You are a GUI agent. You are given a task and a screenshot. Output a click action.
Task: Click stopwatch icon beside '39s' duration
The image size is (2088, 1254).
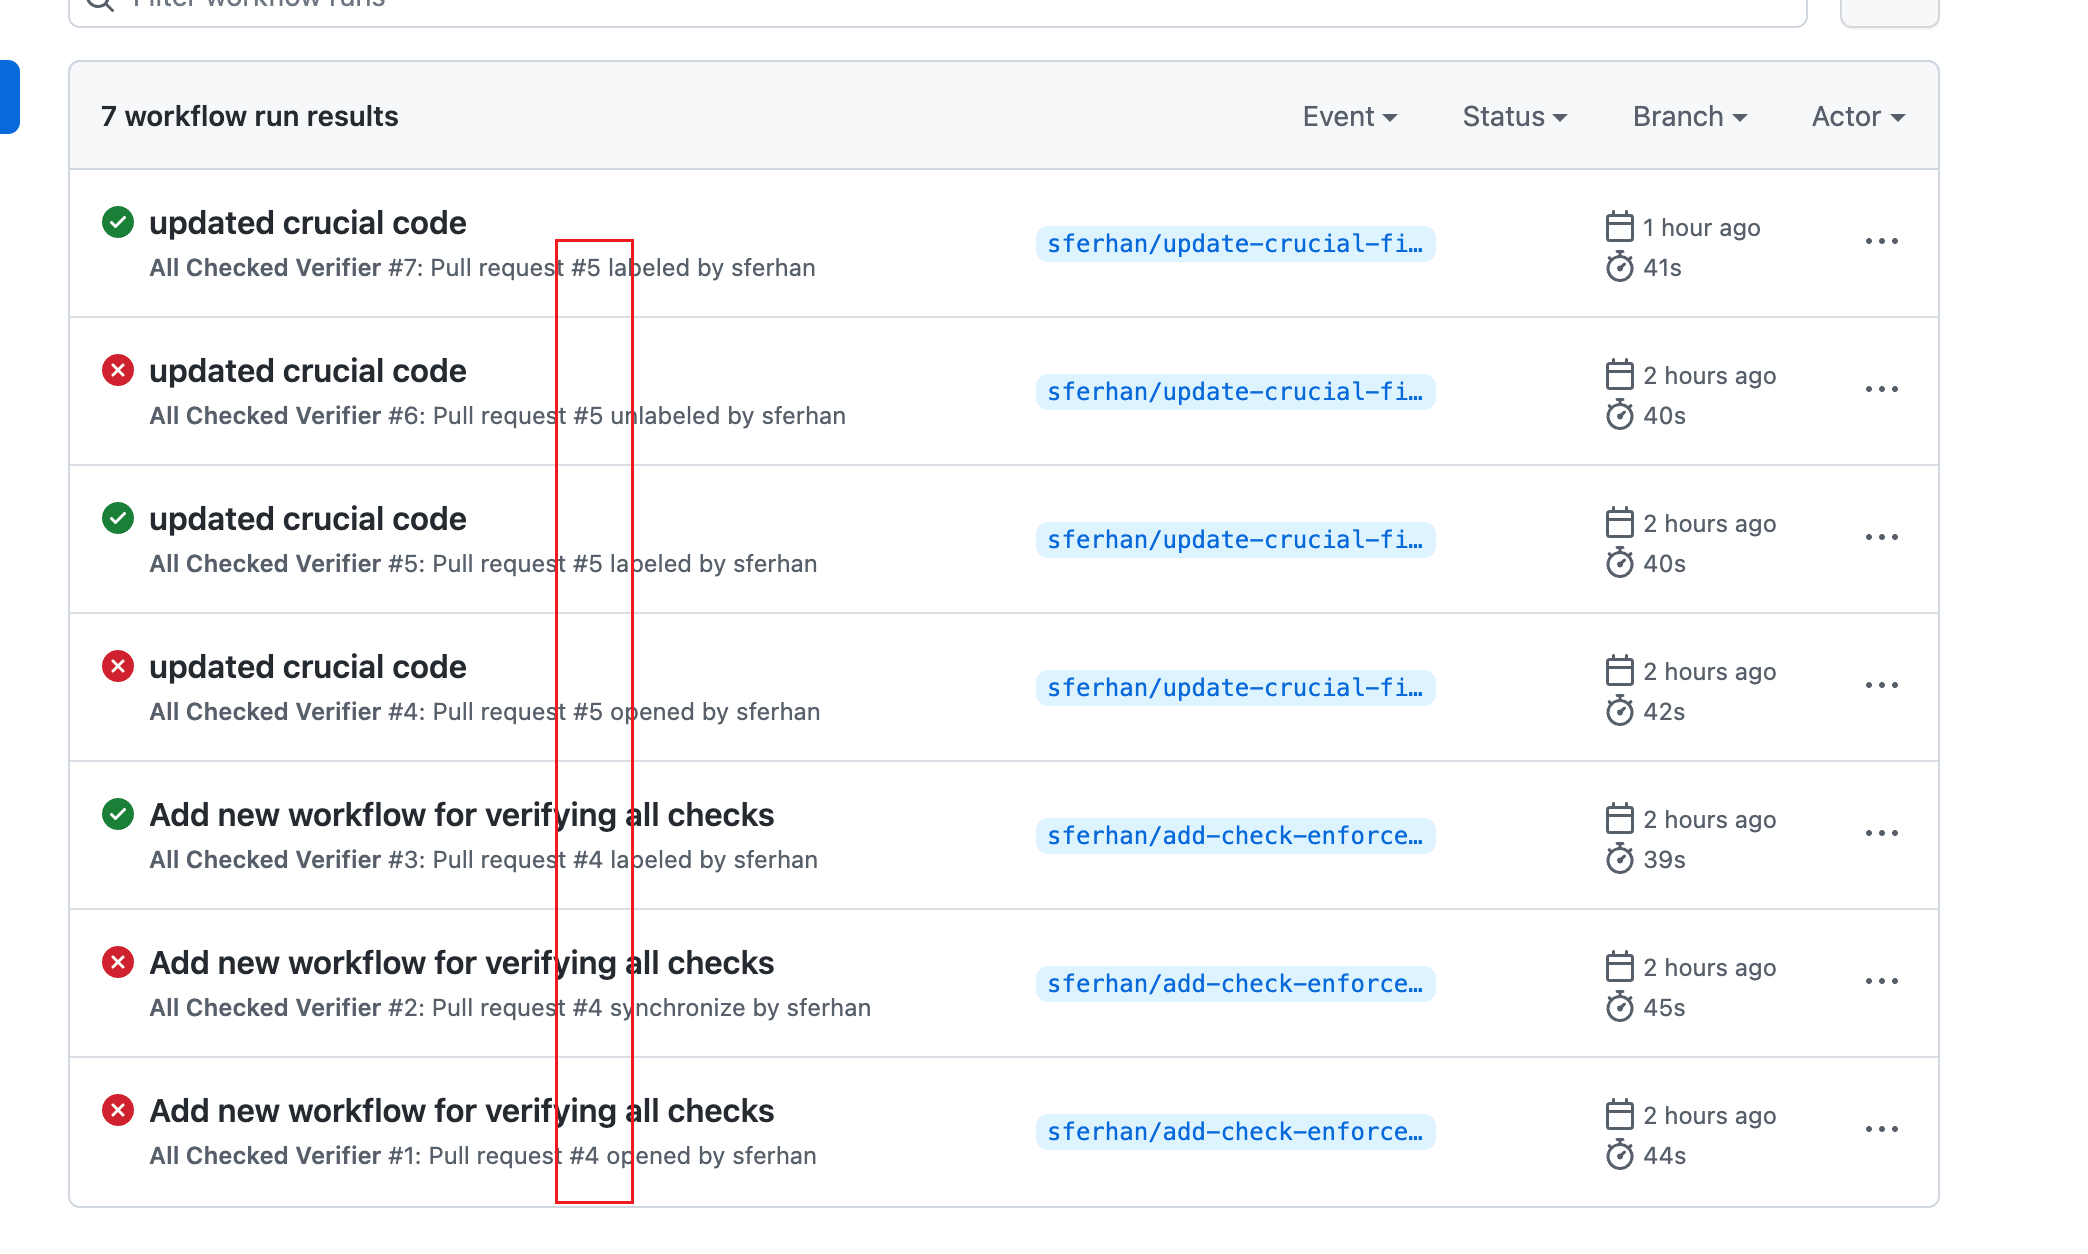[x=1619, y=859]
